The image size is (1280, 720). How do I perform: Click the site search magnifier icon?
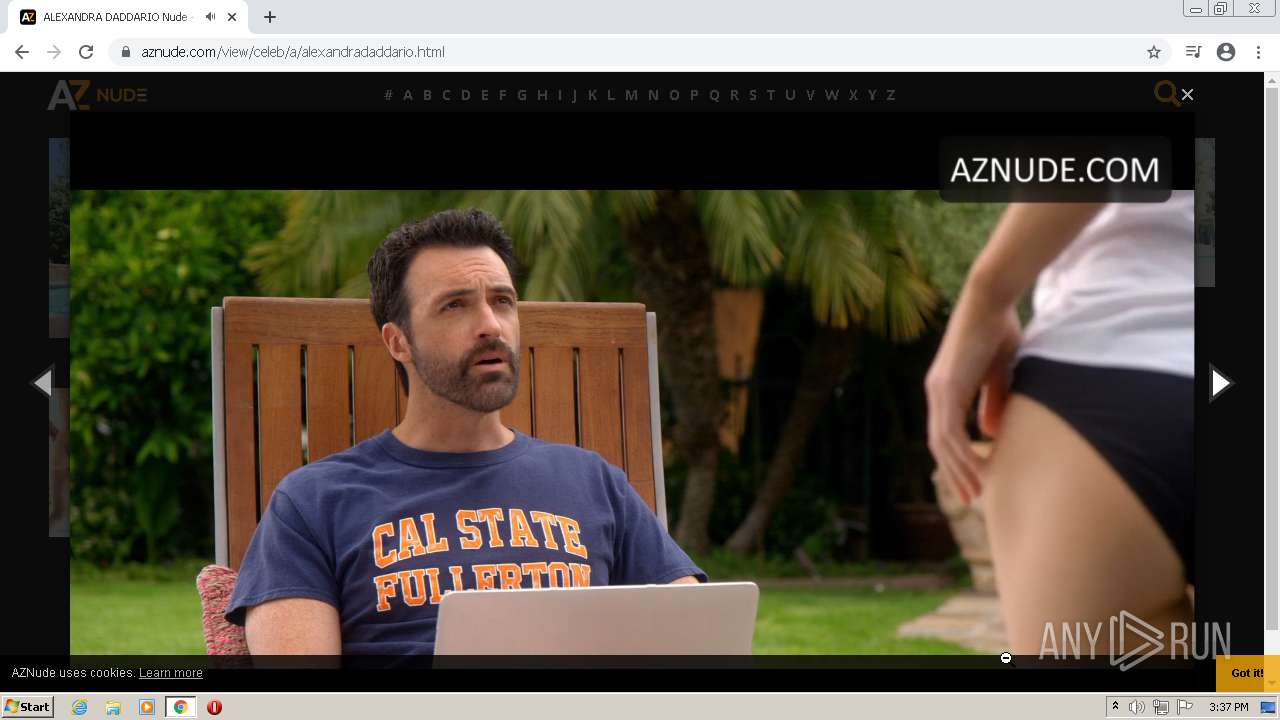(x=1166, y=94)
